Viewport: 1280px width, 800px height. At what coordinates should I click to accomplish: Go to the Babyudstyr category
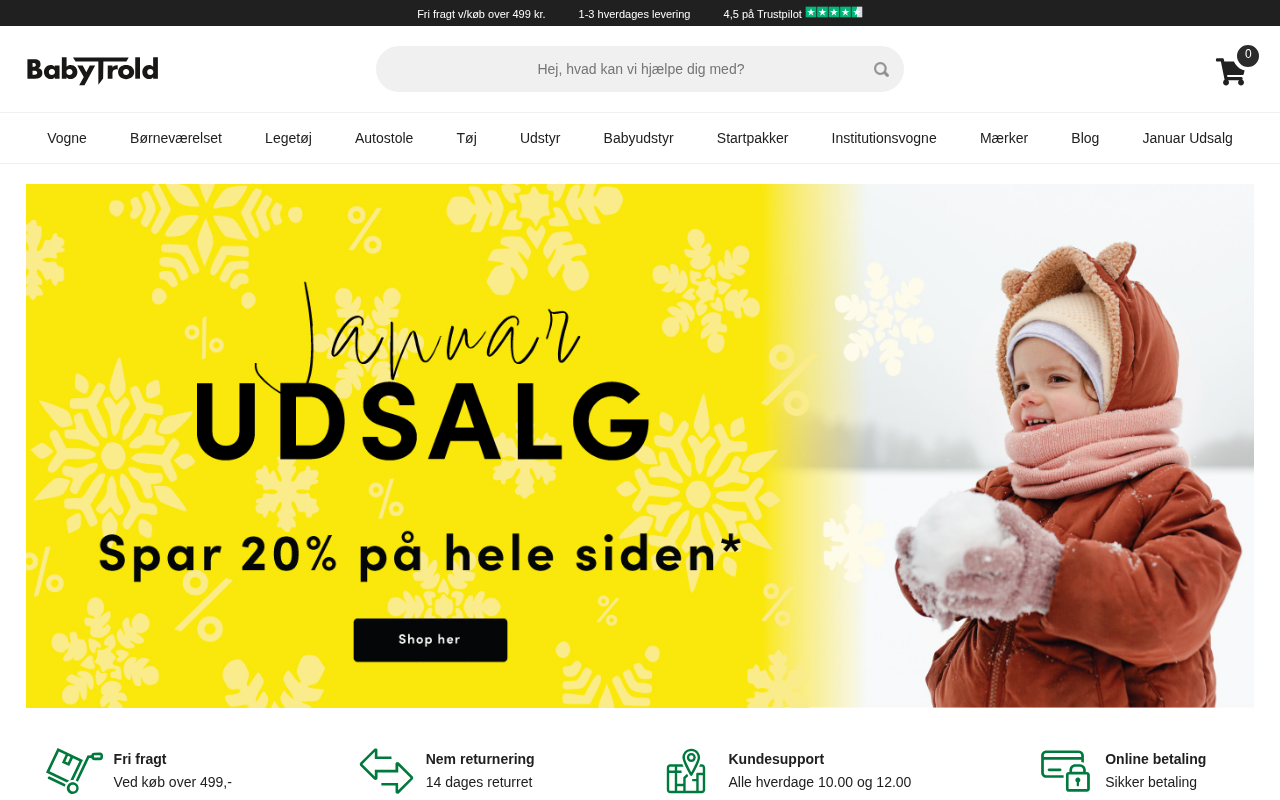[638, 138]
